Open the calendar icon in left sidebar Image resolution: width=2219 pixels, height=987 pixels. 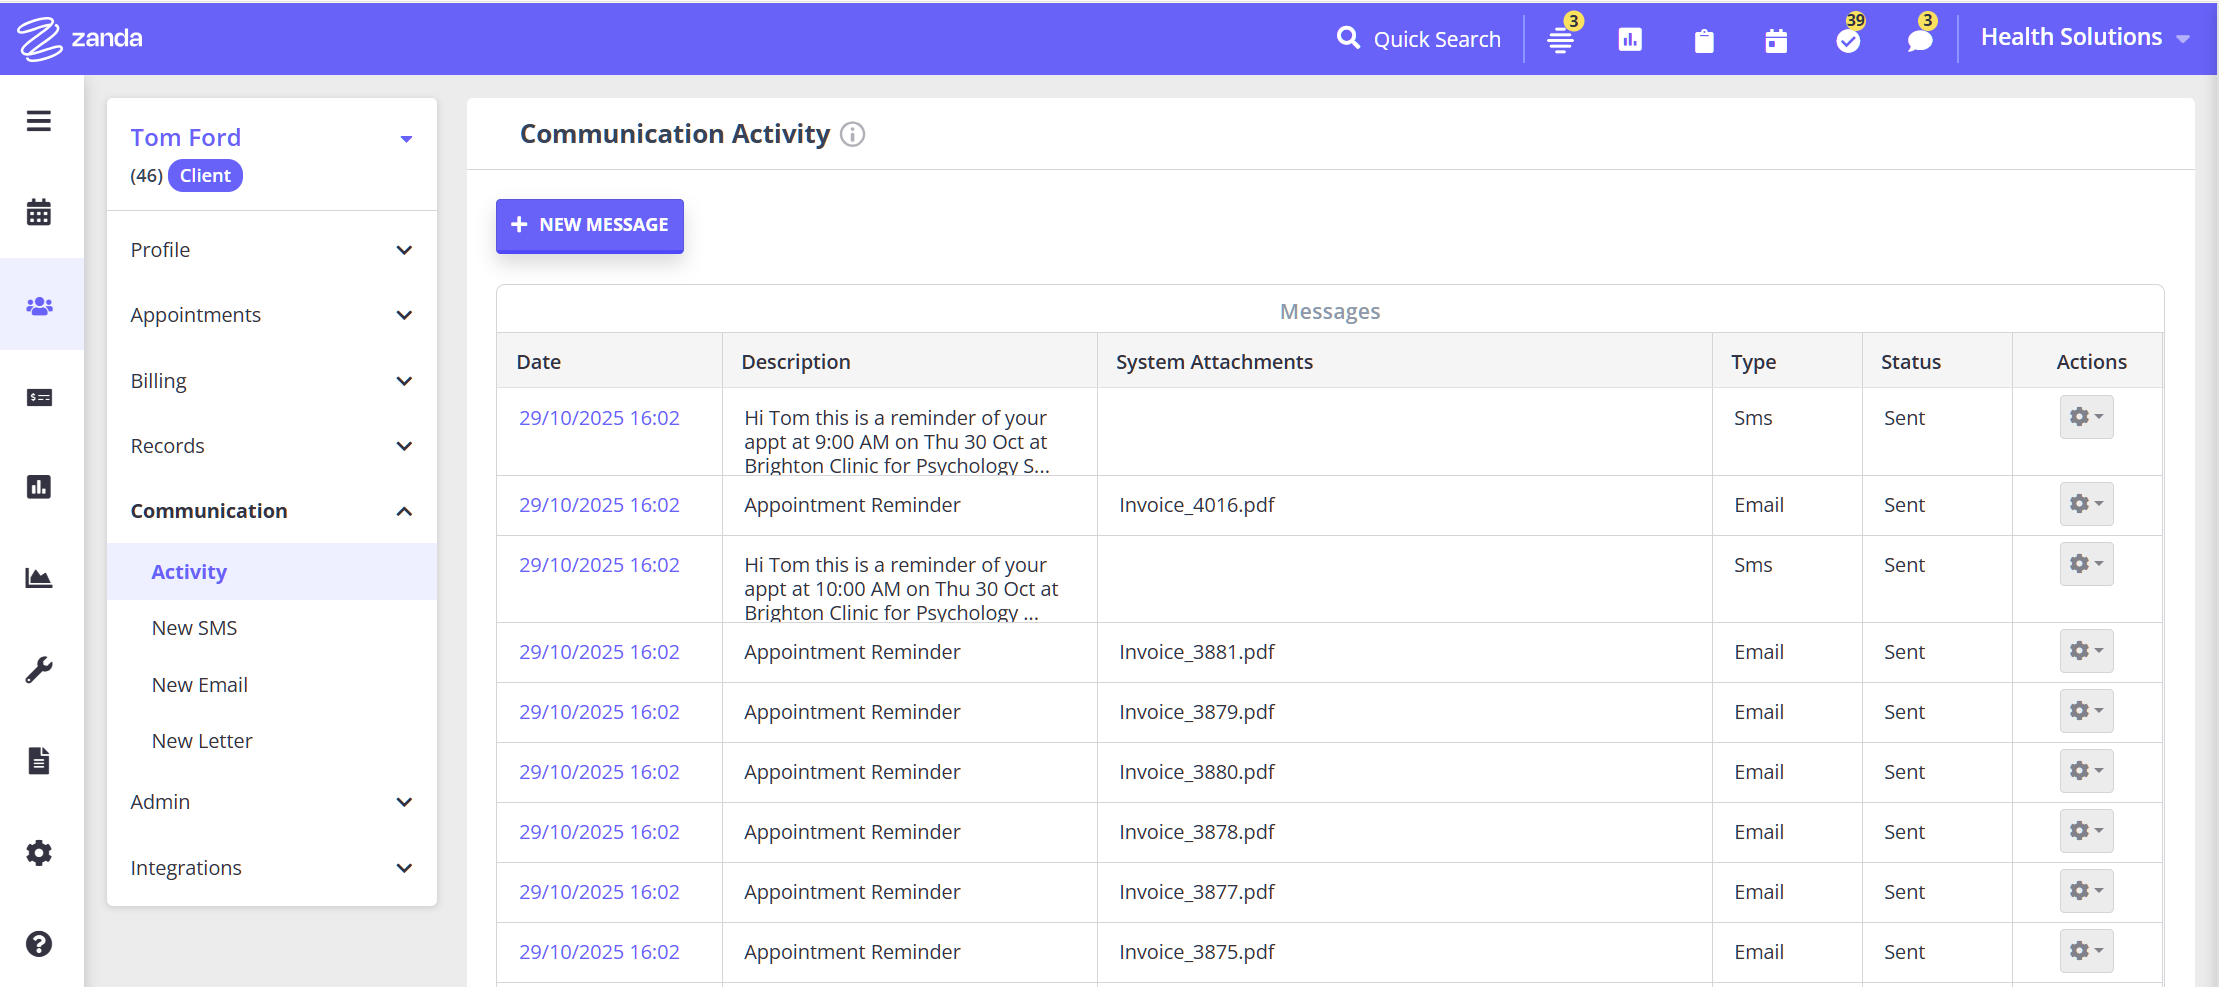(39, 212)
